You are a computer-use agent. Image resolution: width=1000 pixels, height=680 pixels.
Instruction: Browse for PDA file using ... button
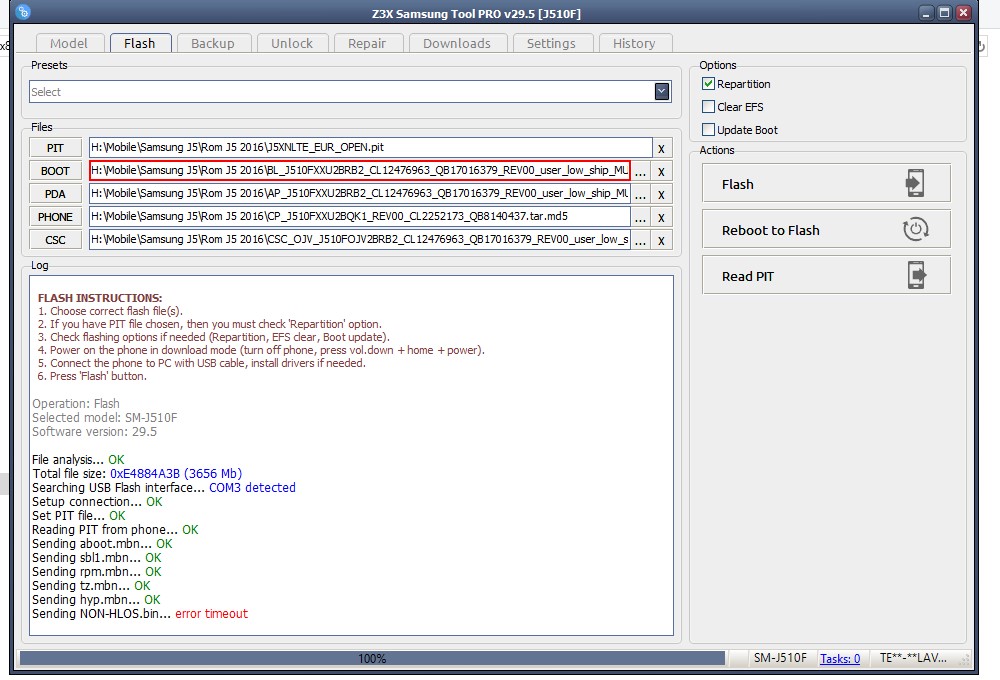click(640, 194)
